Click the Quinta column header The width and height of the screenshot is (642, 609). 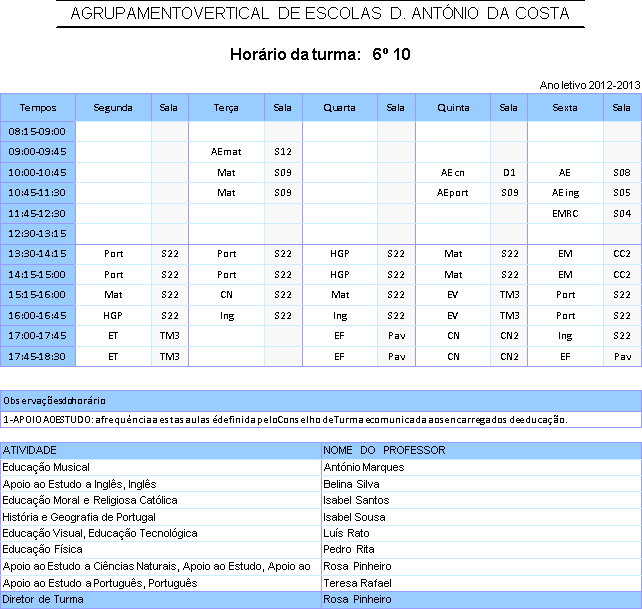[453, 108]
